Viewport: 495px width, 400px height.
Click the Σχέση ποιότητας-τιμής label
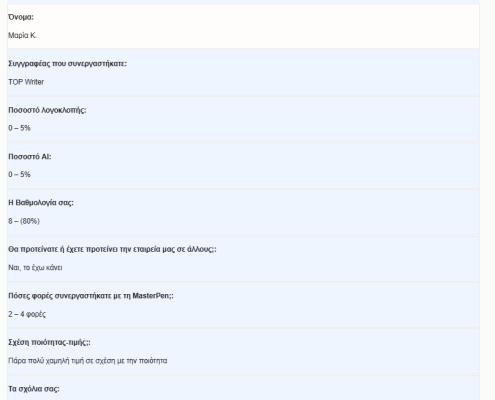pyautogui.click(x=49, y=342)
